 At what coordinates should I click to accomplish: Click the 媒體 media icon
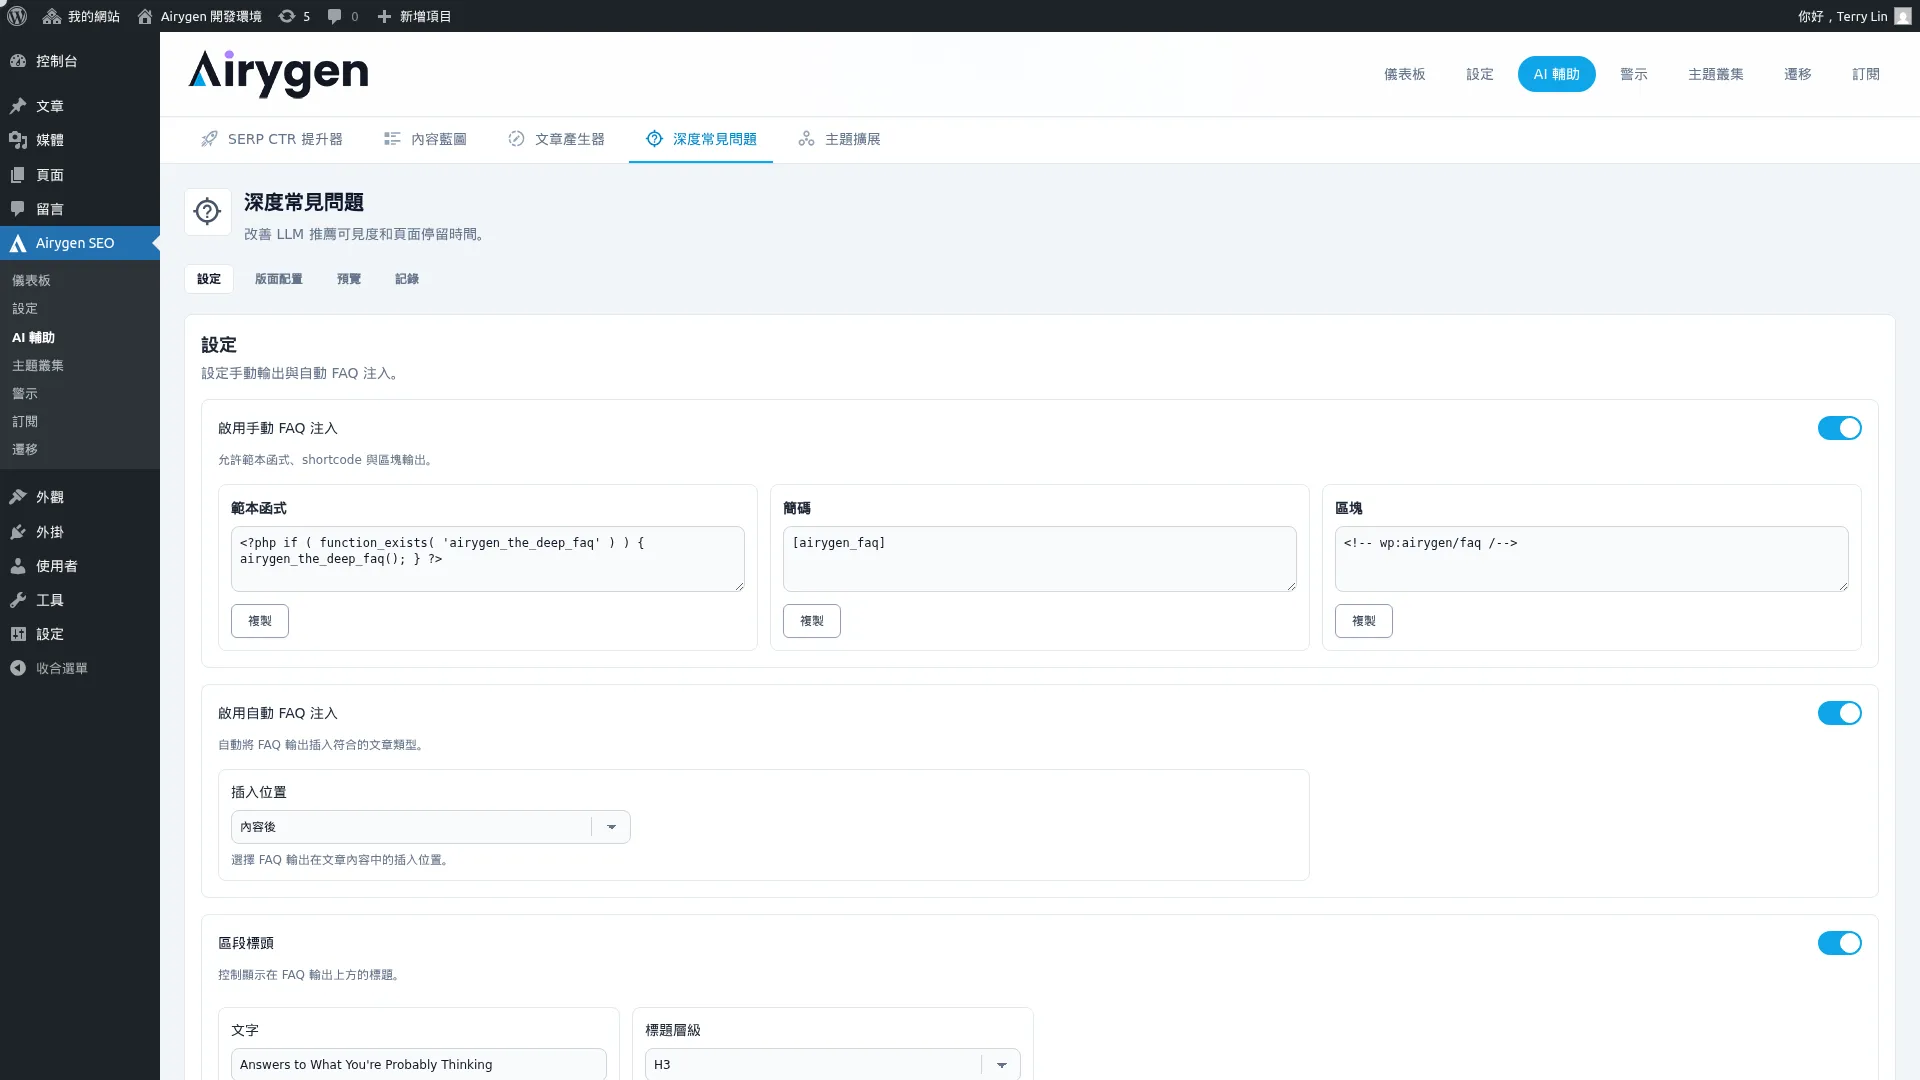point(18,140)
